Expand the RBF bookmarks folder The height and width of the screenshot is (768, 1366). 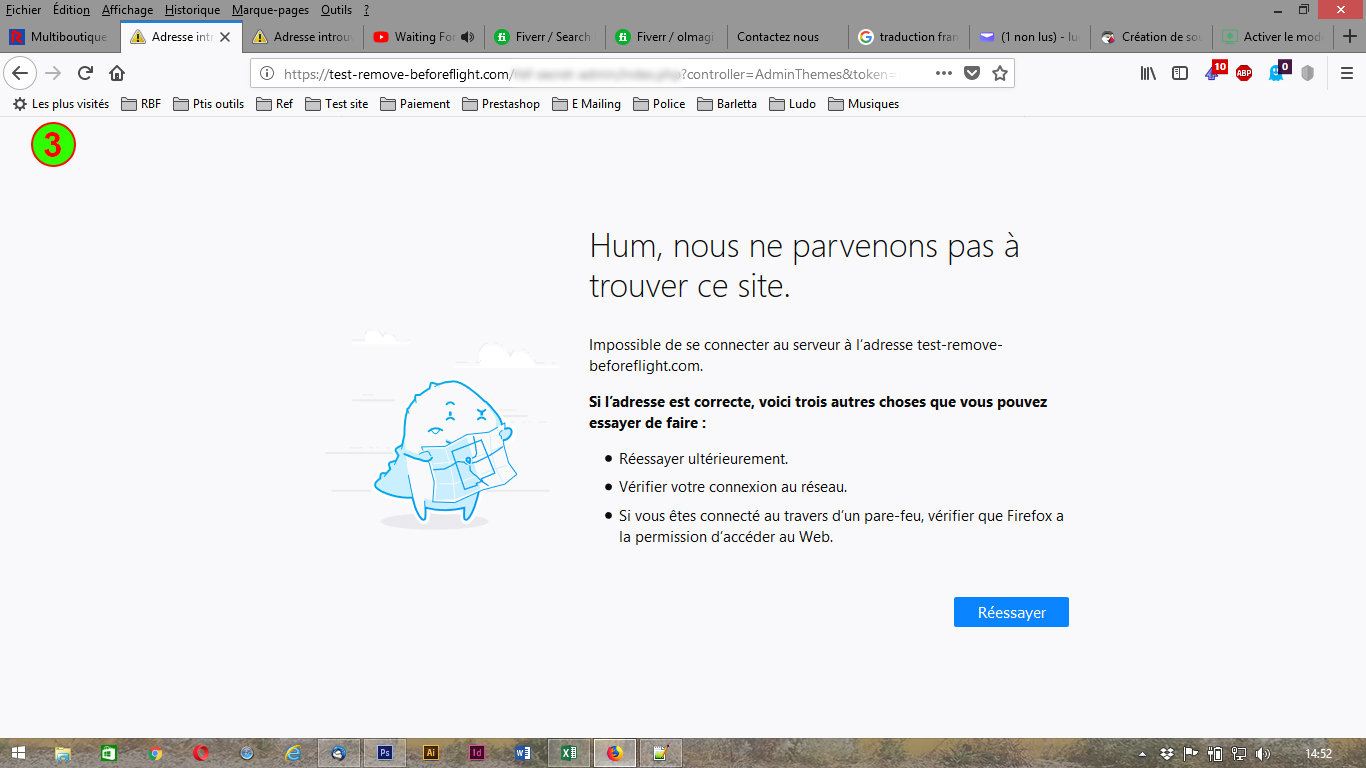click(x=141, y=104)
